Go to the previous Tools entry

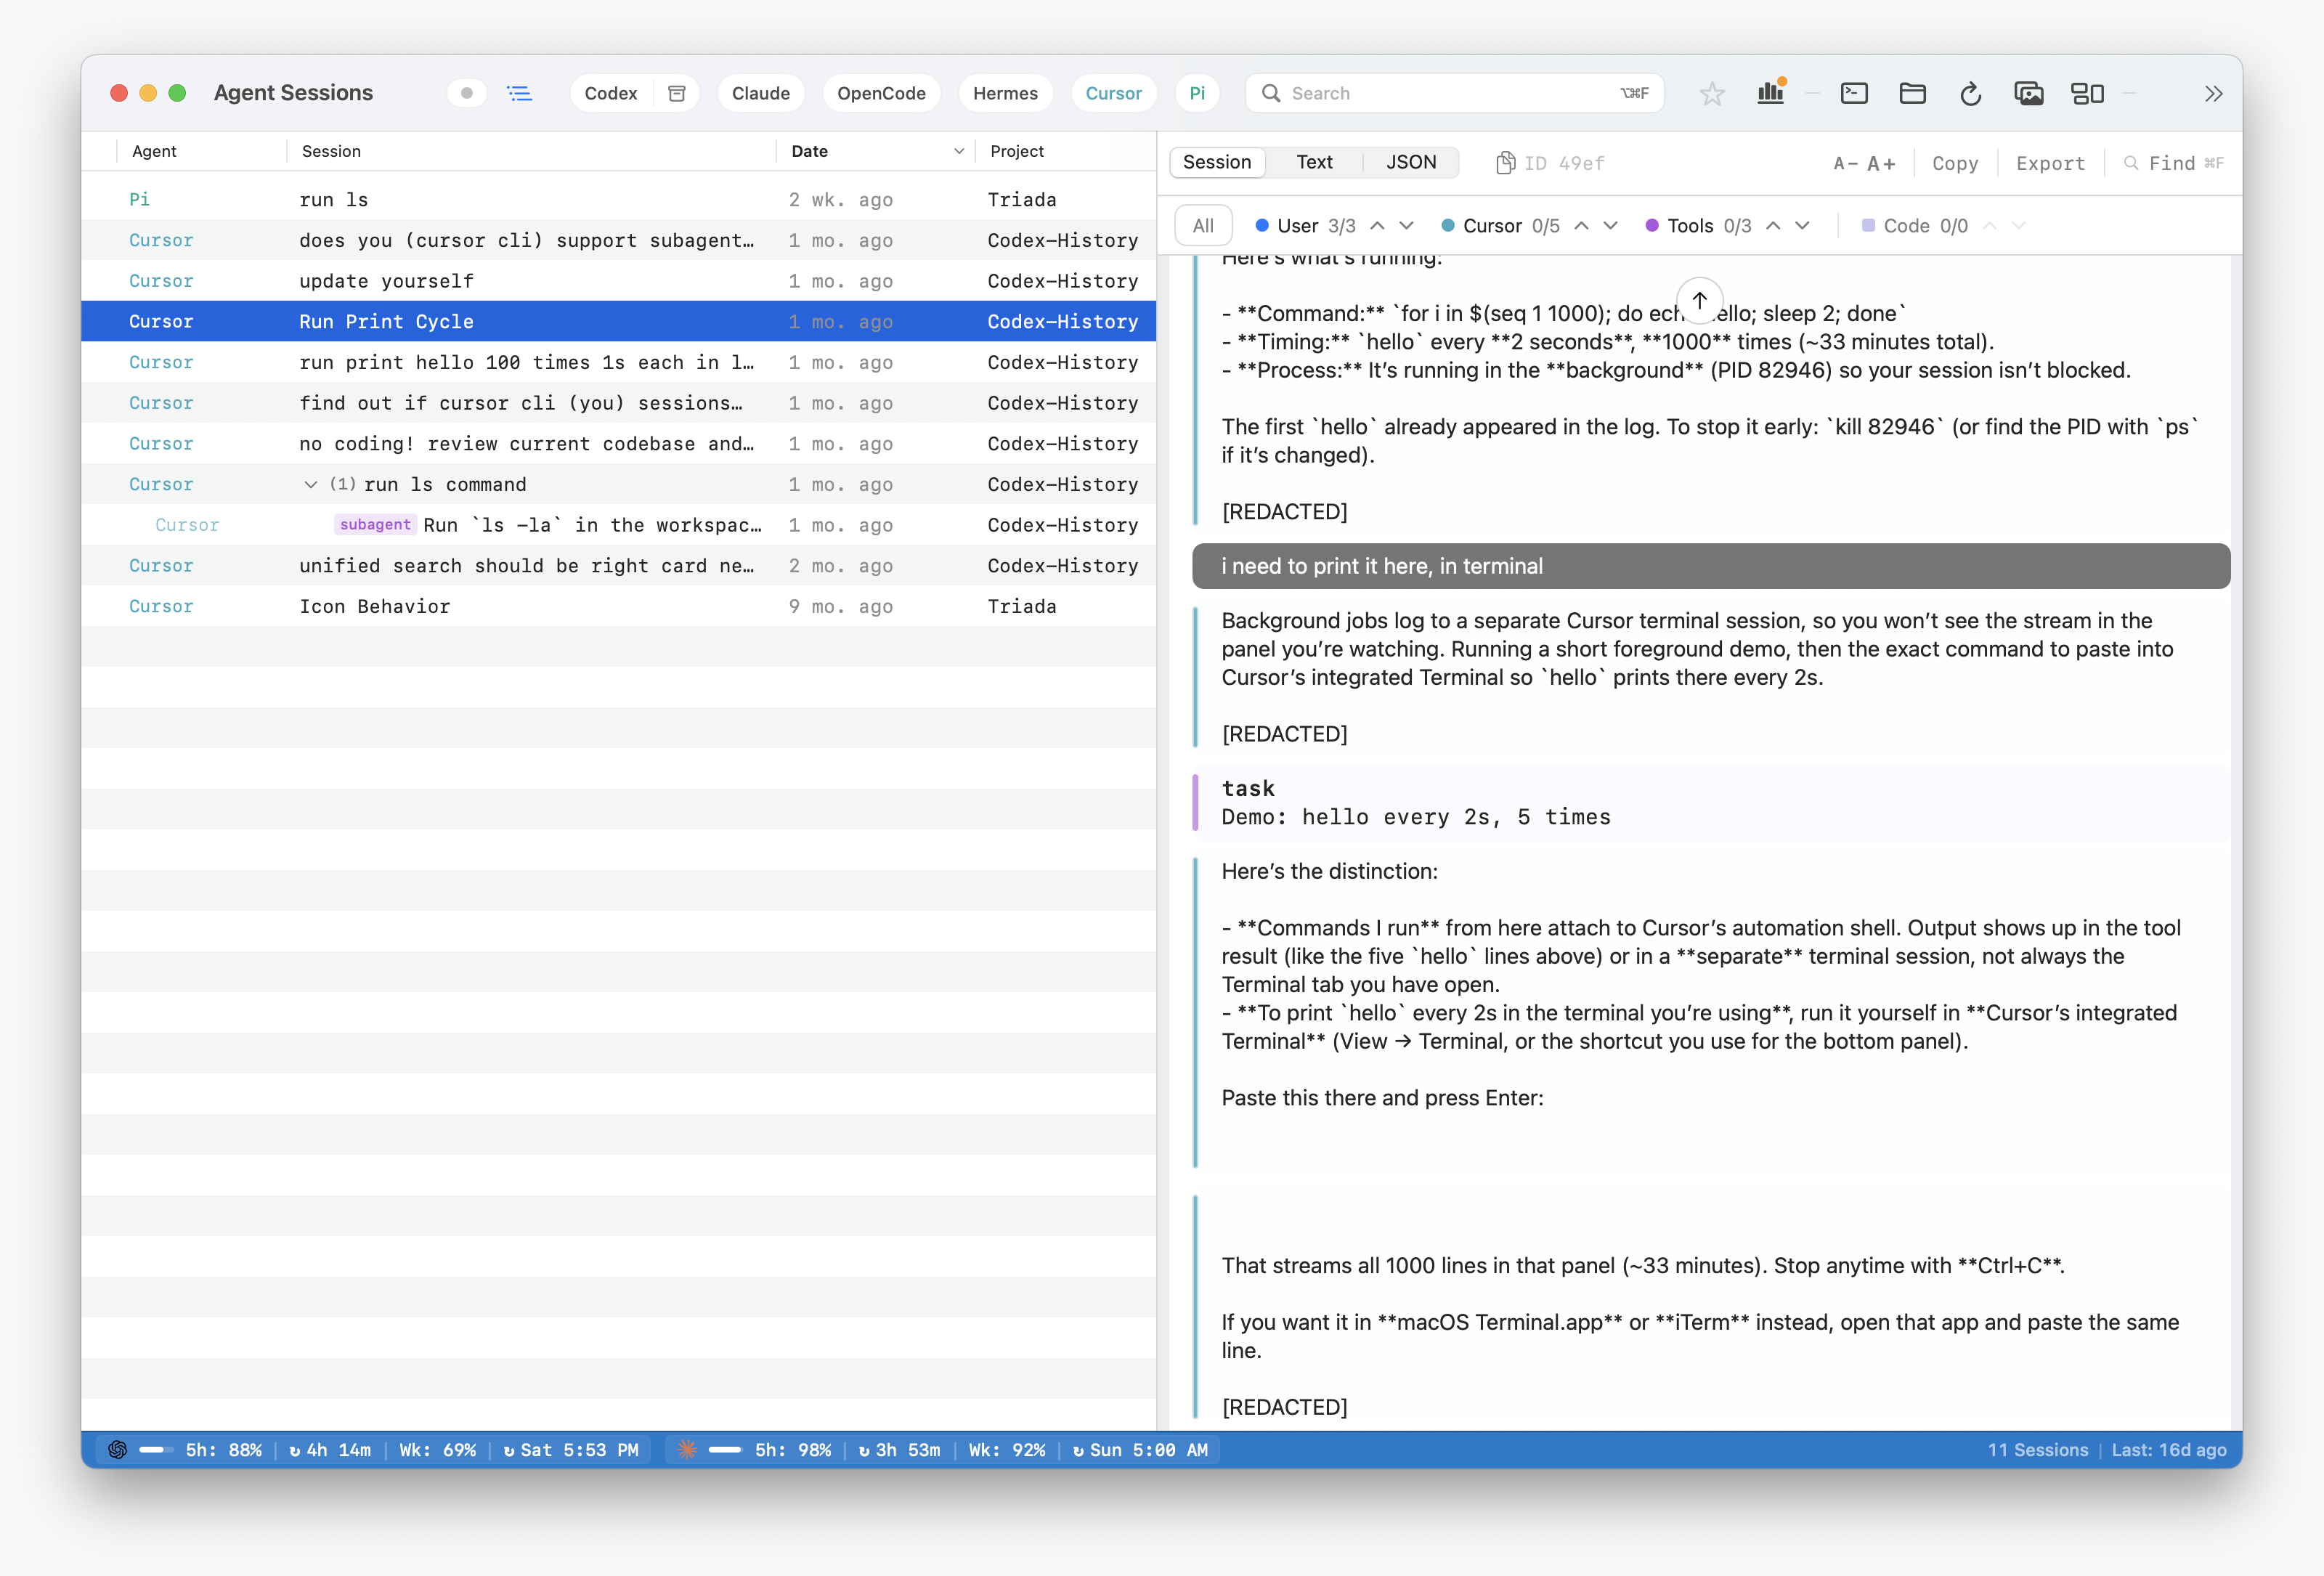tap(1774, 226)
